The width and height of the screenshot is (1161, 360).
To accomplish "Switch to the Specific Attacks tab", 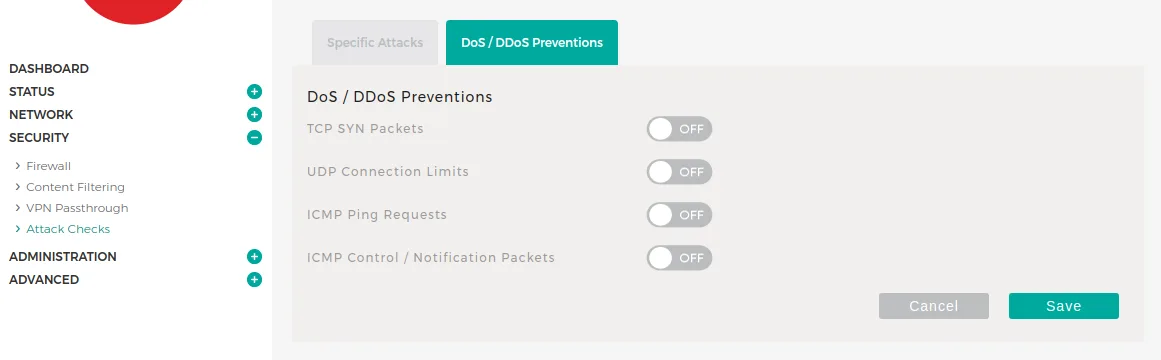I will click(375, 43).
